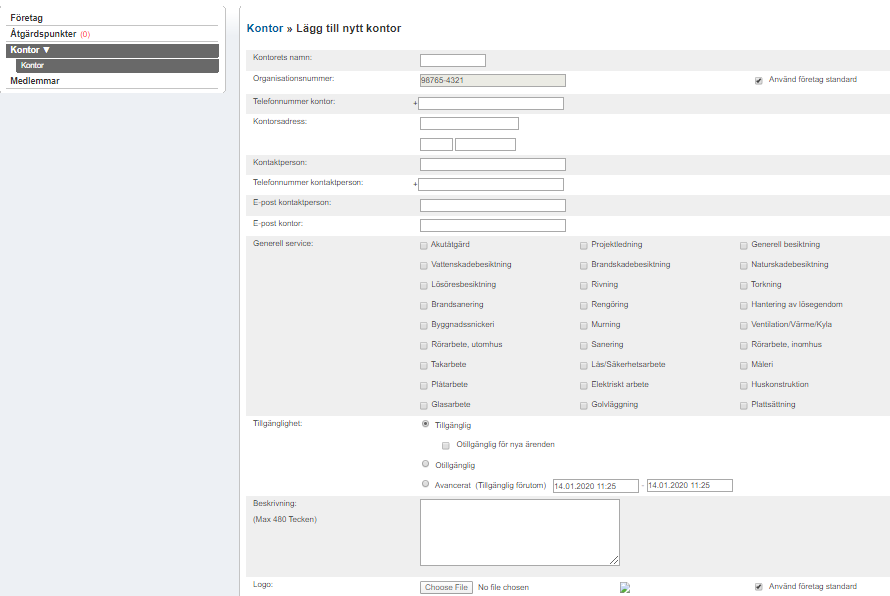The width and height of the screenshot is (890, 596).
Task: Check Otillgänglig för nya ärenden
Action: 446,445
